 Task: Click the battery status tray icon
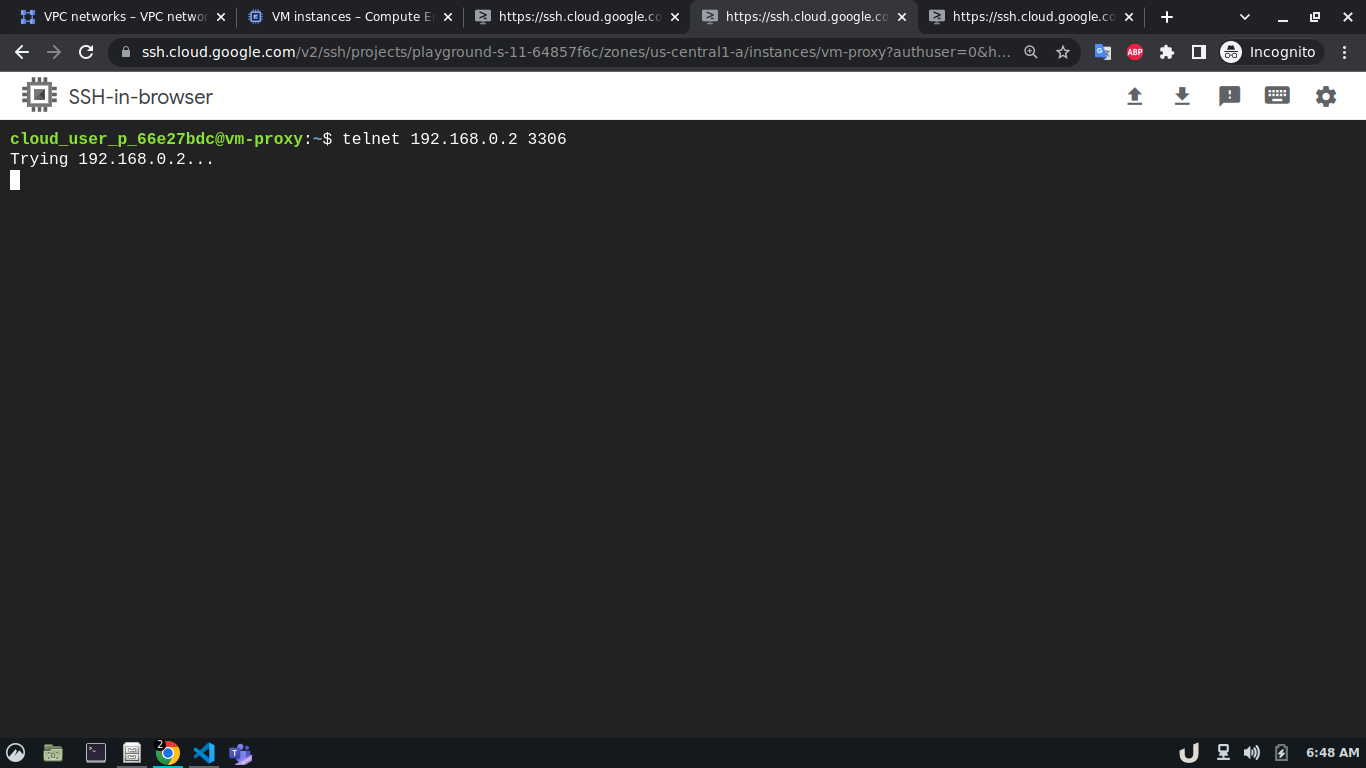pyautogui.click(x=1281, y=753)
